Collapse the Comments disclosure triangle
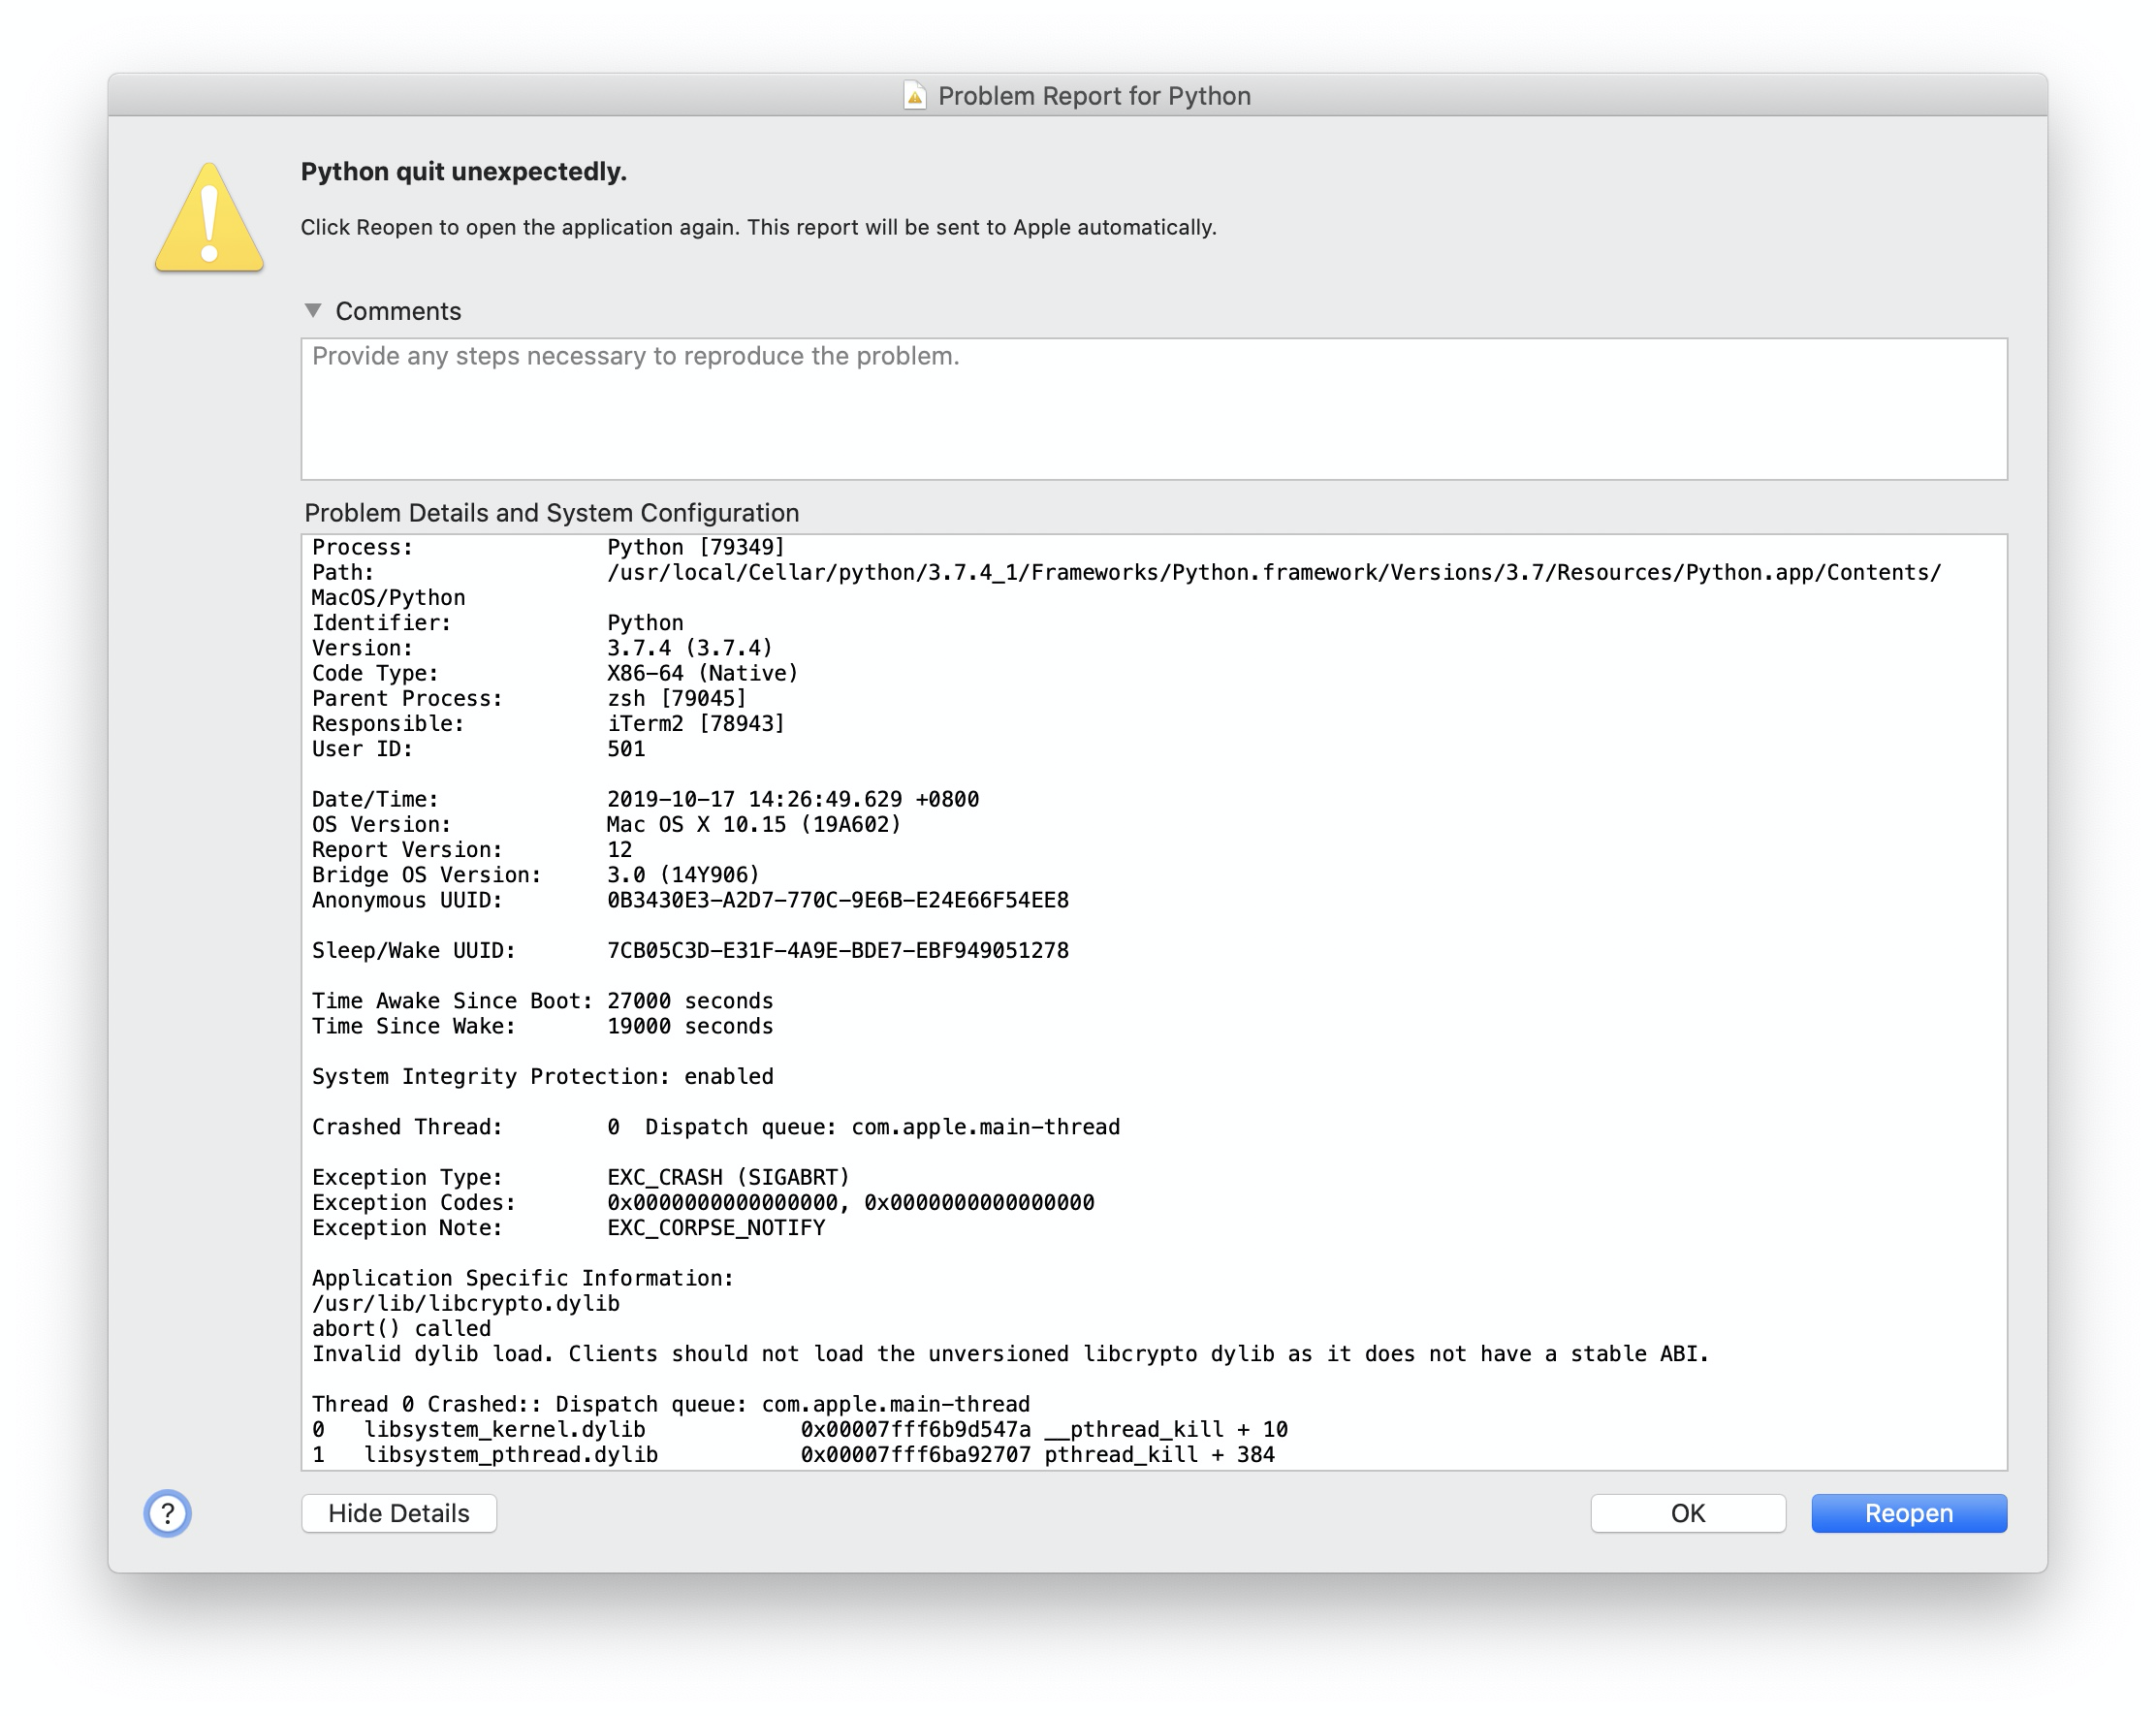The image size is (2156, 1716). (313, 311)
